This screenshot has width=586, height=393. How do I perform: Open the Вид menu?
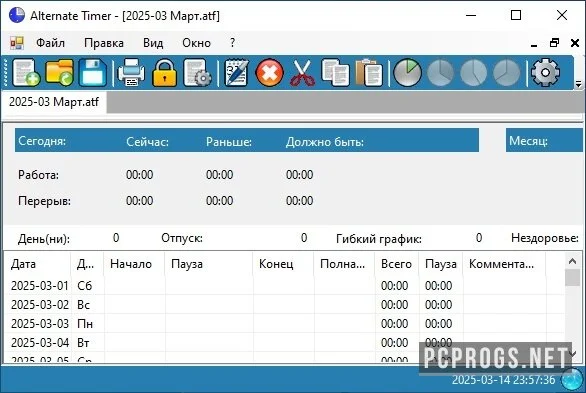pos(153,43)
